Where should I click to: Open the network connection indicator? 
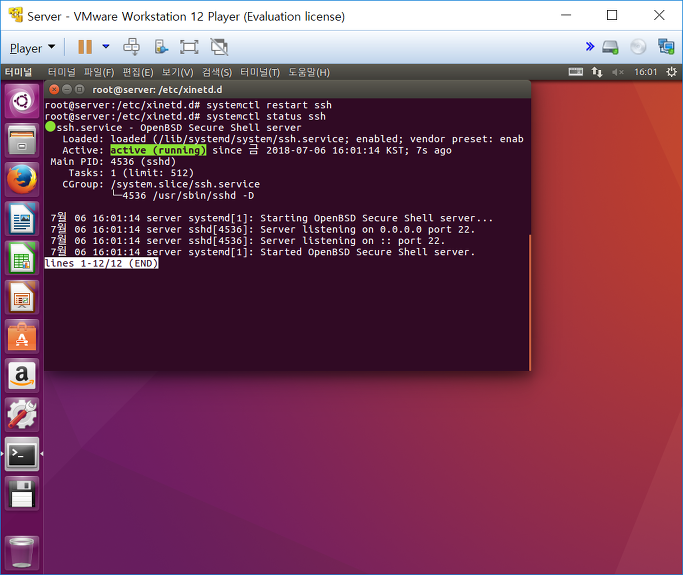(x=597, y=72)
